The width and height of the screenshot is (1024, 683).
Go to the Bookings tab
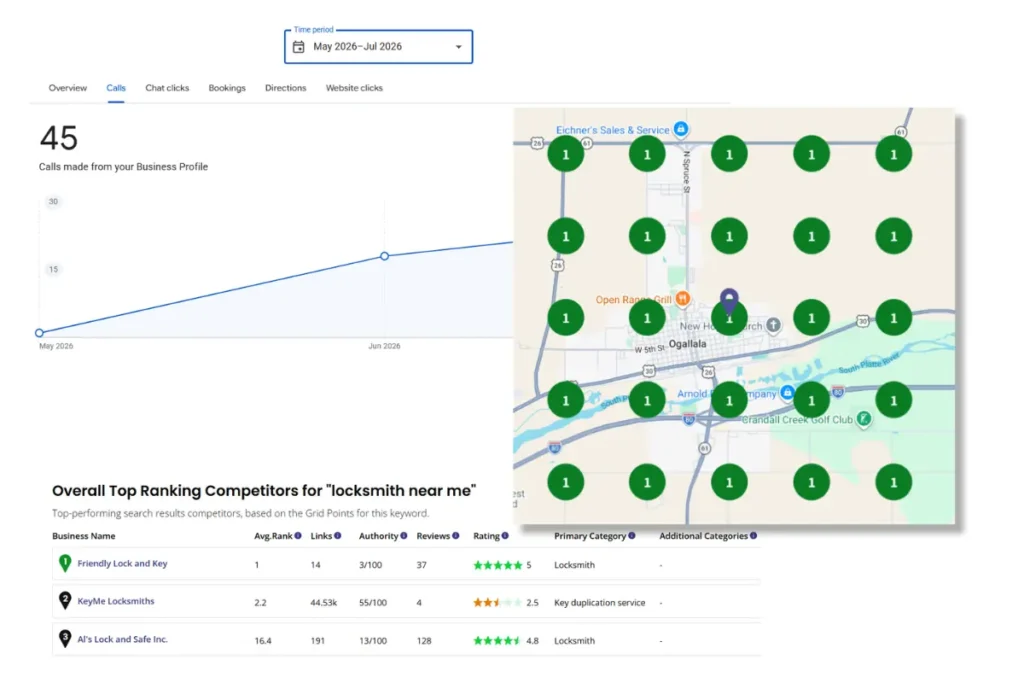pos(227,87)
